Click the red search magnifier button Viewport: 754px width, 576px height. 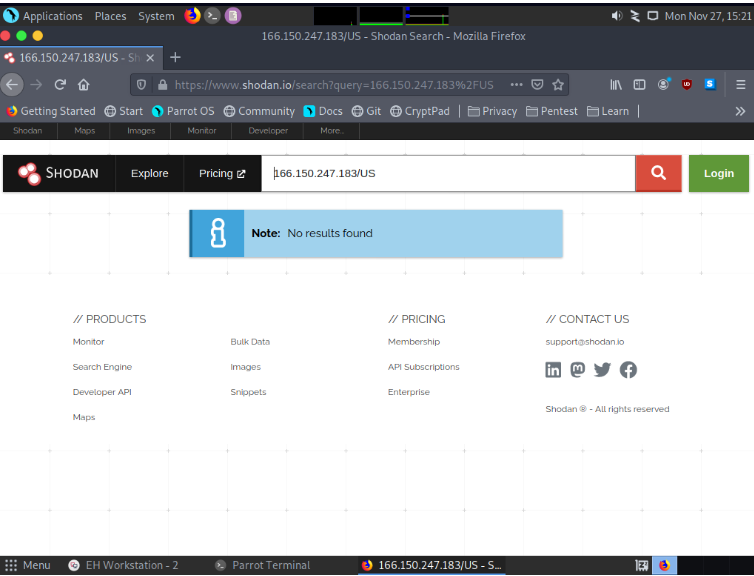pyautogui.click(x=658, y=173)
